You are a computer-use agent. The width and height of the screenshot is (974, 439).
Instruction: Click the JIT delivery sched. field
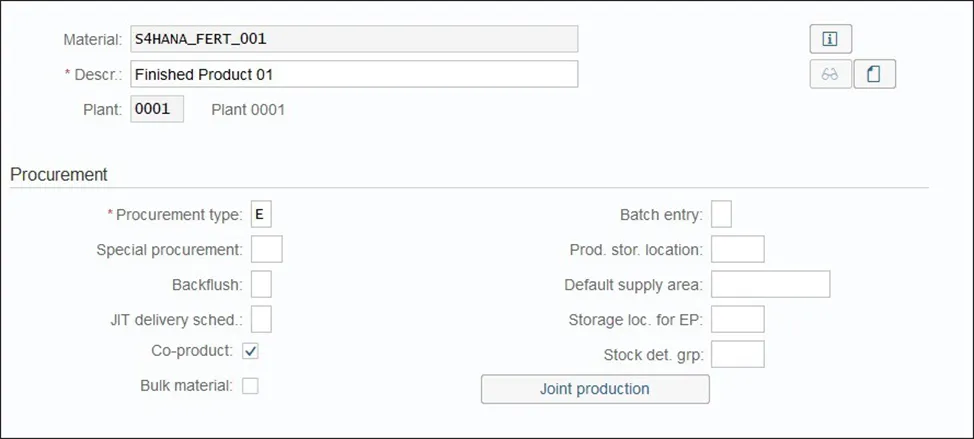click(261, 319)
